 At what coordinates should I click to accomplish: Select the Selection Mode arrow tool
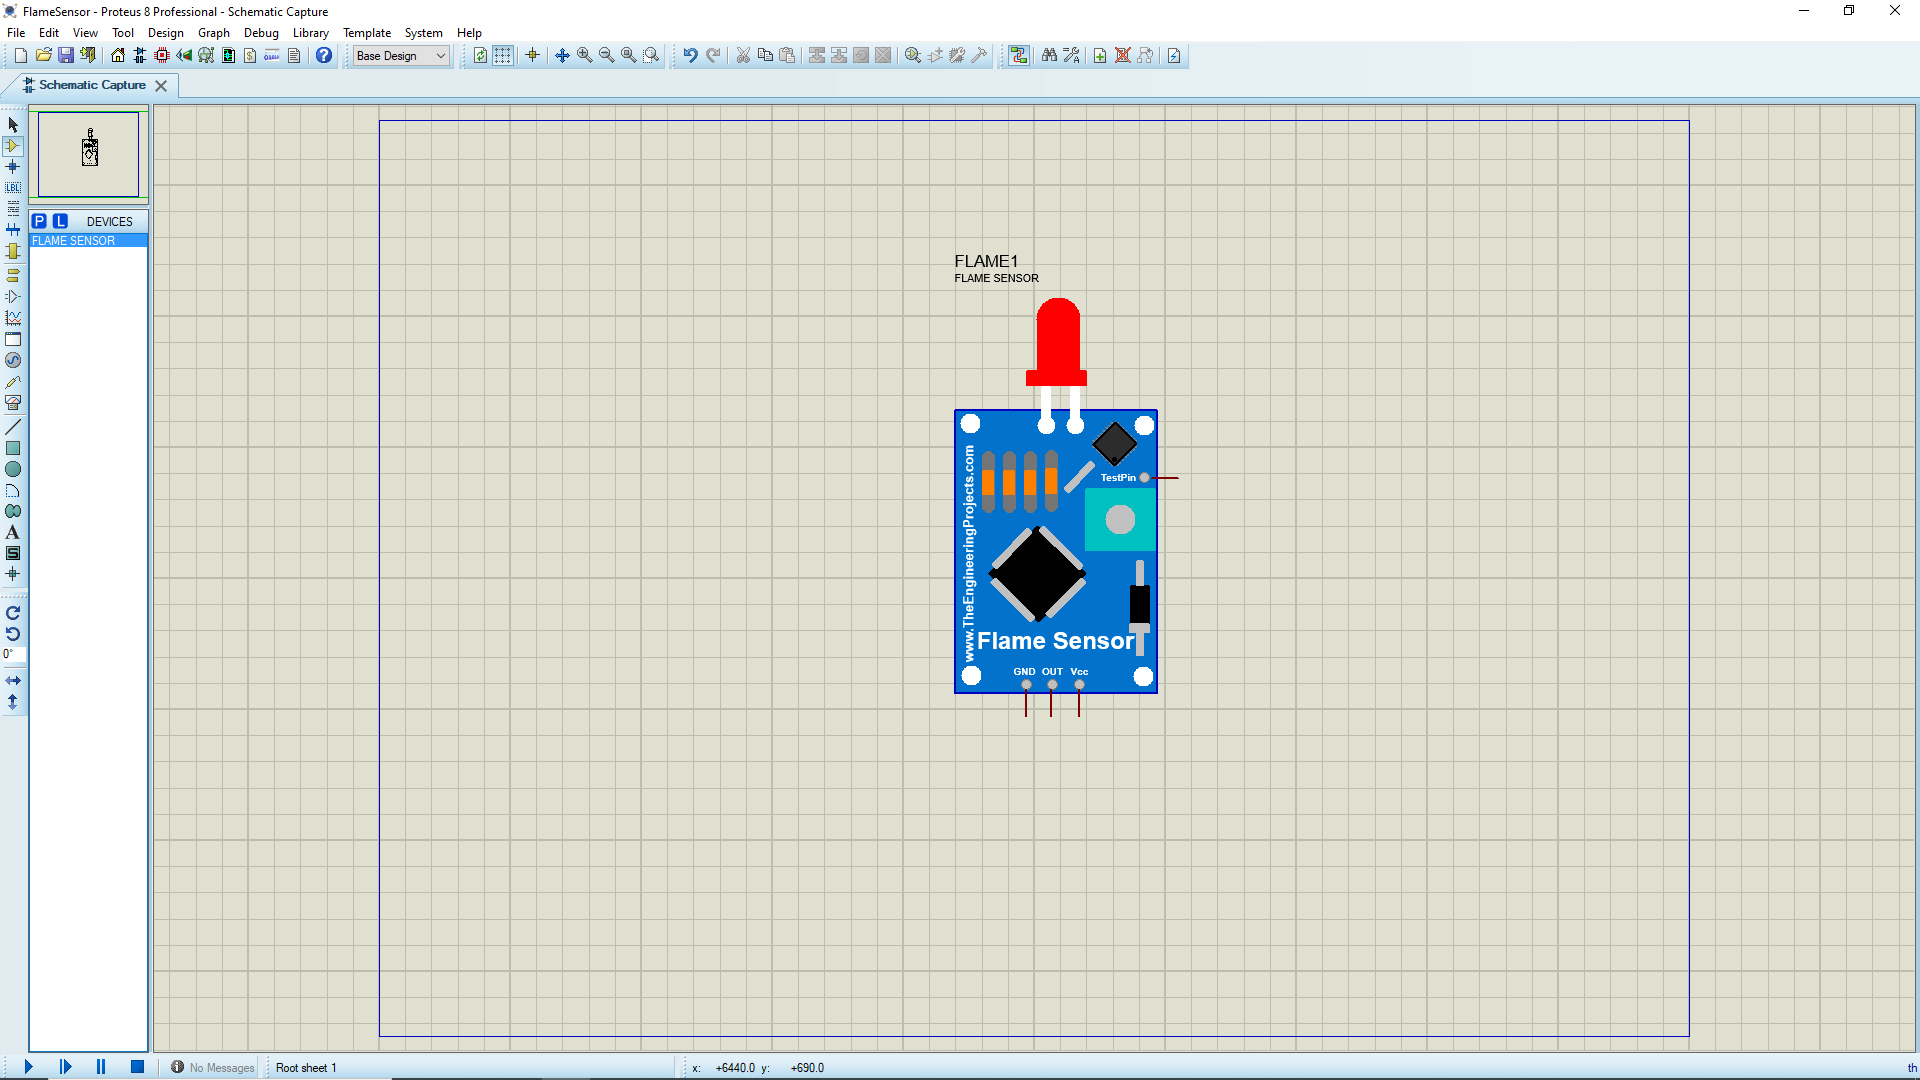tap(13, 125)
